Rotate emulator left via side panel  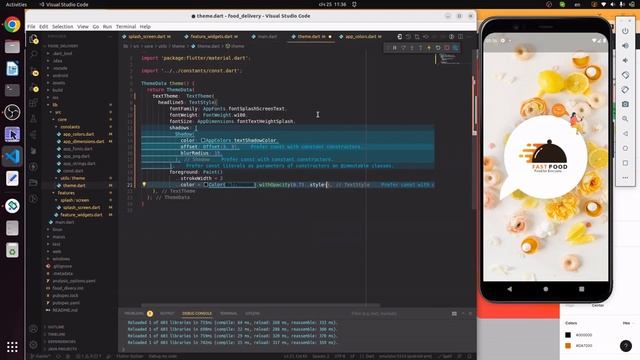[x=625, y=75]
